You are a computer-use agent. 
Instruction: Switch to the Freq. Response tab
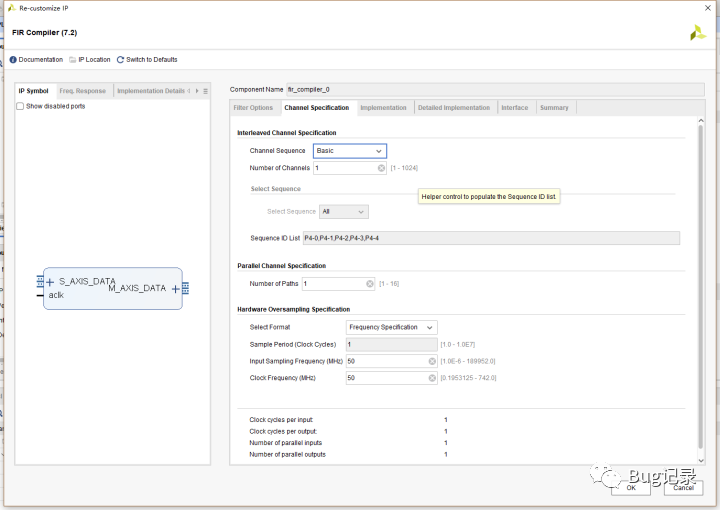(82, 91)
